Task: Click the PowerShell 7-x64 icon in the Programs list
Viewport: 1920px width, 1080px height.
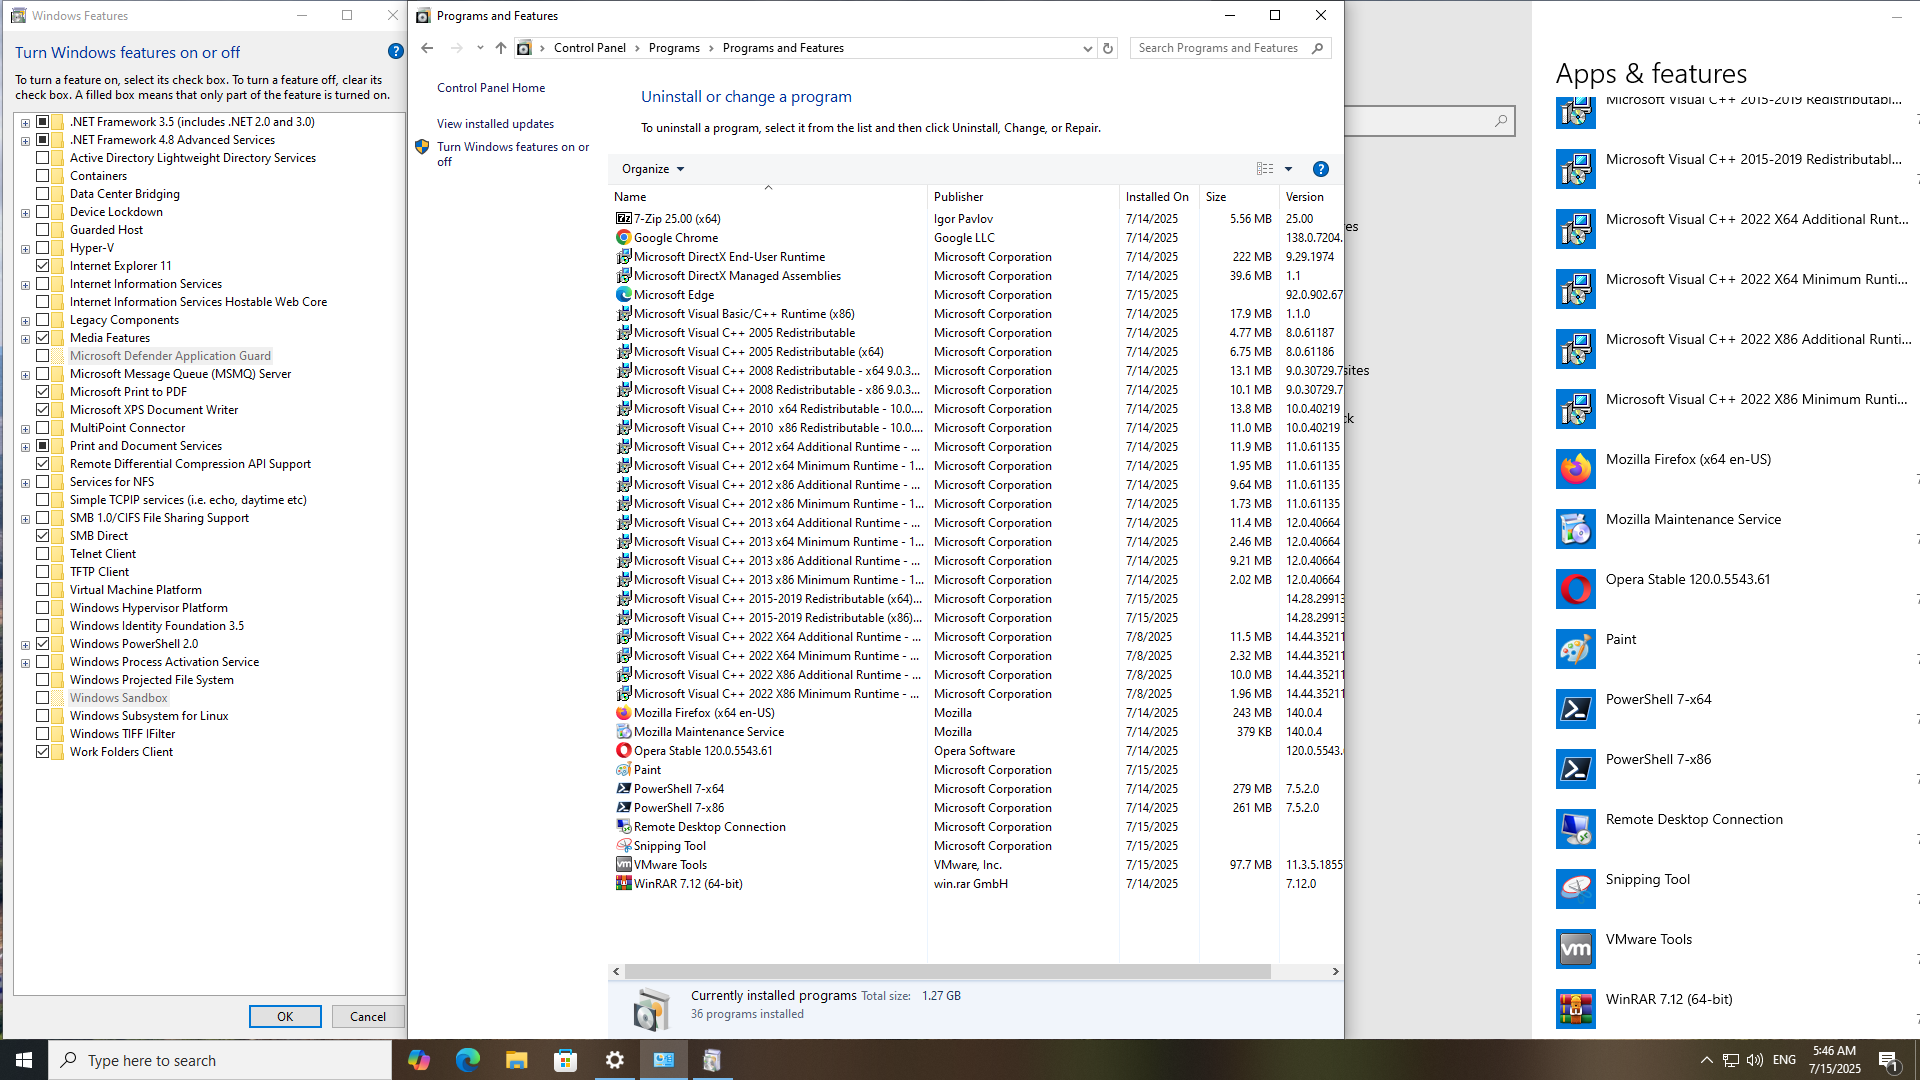Action: pyautogui.click(x=623, y=788)
